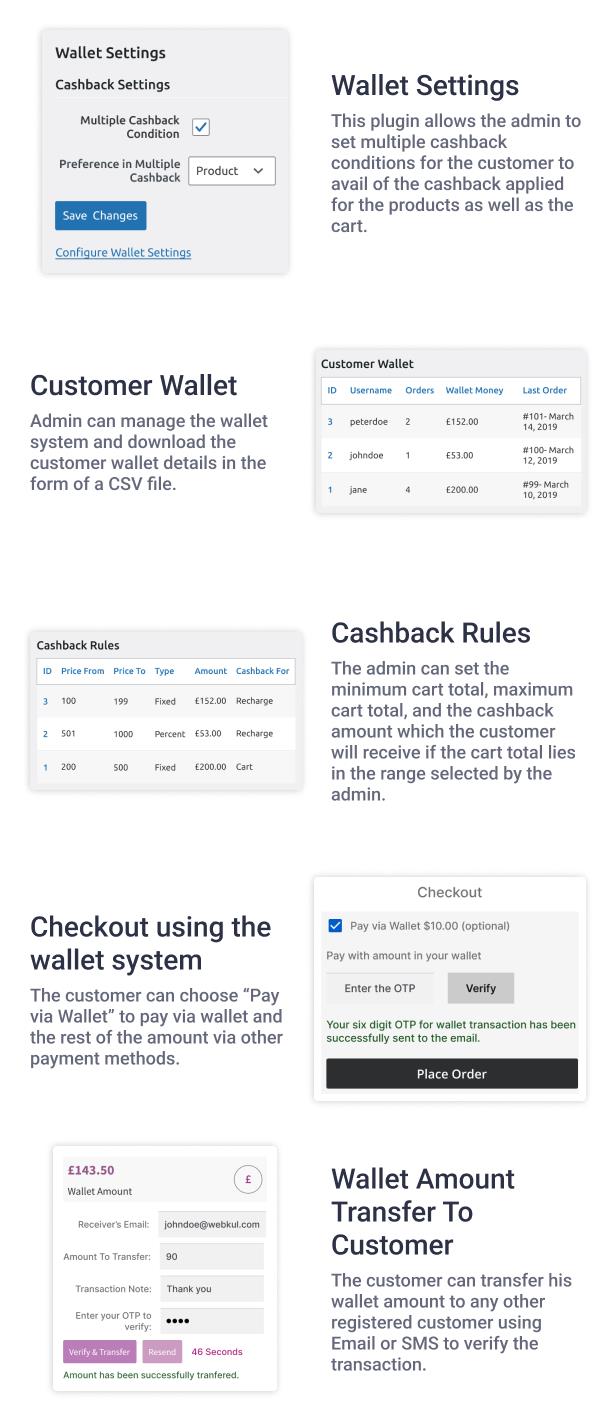Screen dimensions: 616x1421
Task: Open Preference in Multiple Cashback dropdown
Action: 232,171
